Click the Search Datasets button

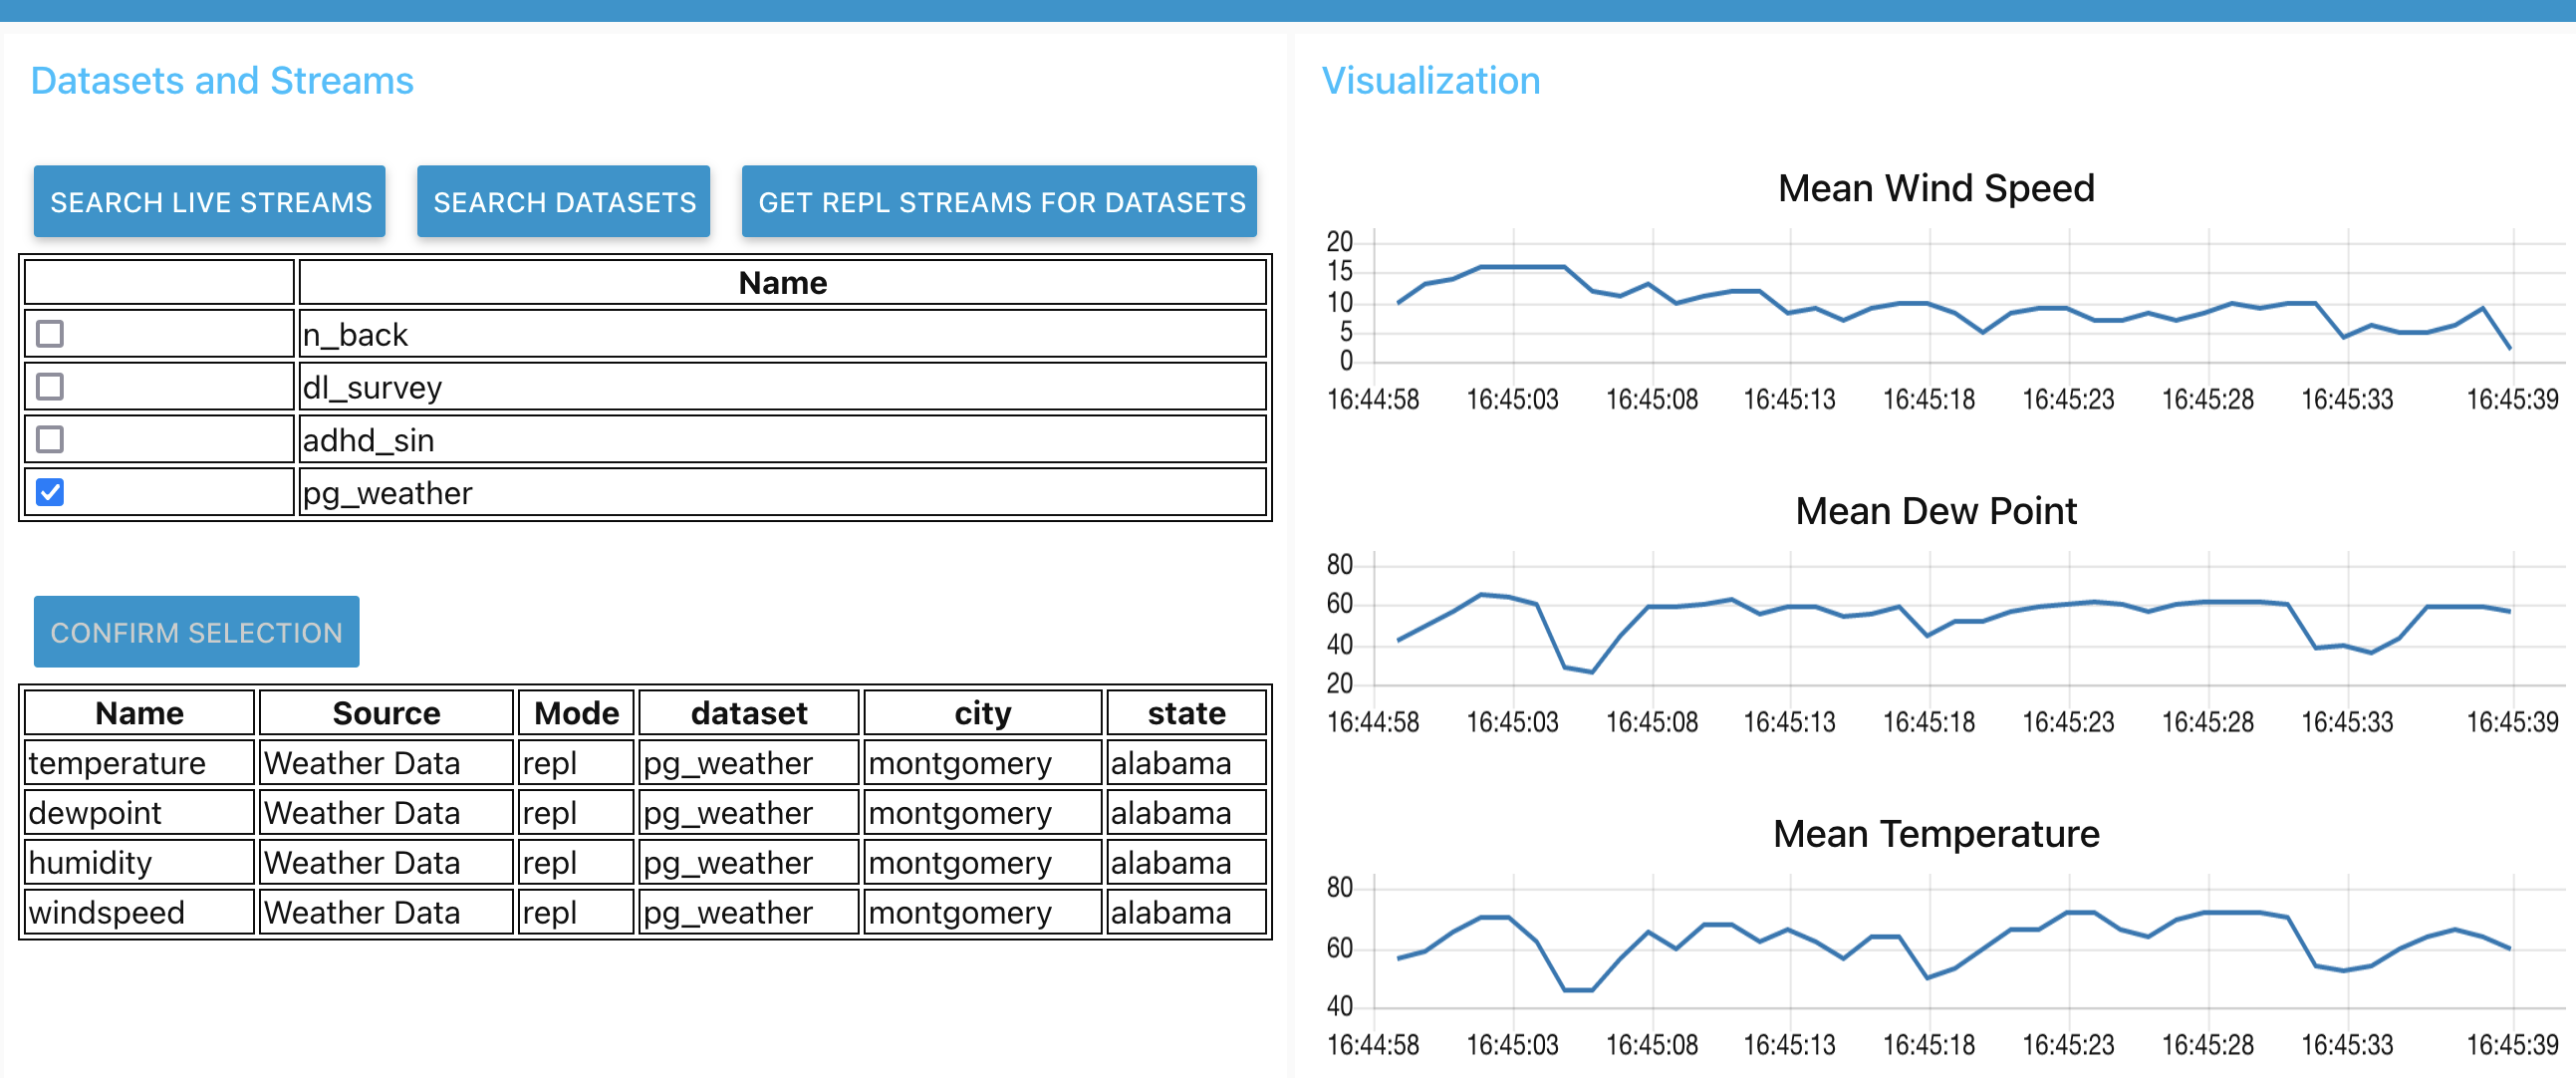click(x=563, y=202)
